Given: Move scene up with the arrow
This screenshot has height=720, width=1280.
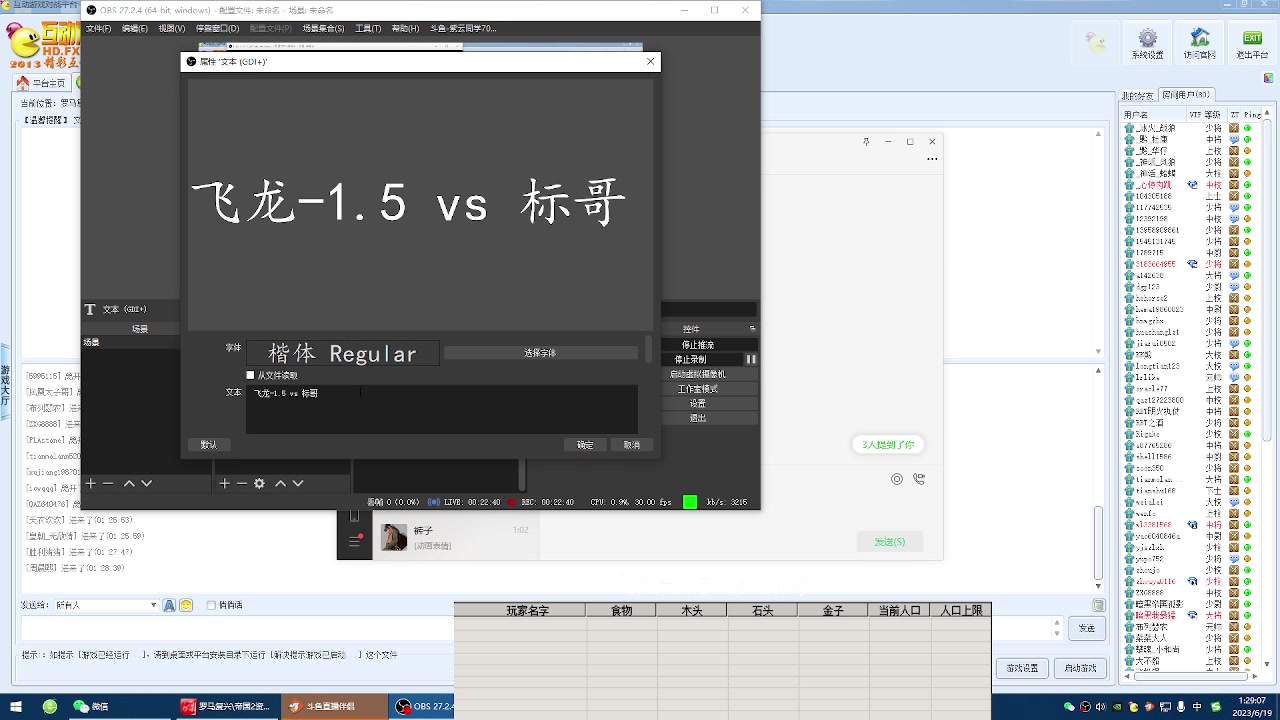Looking at the screenshot, I should click(x=129, y=483).
